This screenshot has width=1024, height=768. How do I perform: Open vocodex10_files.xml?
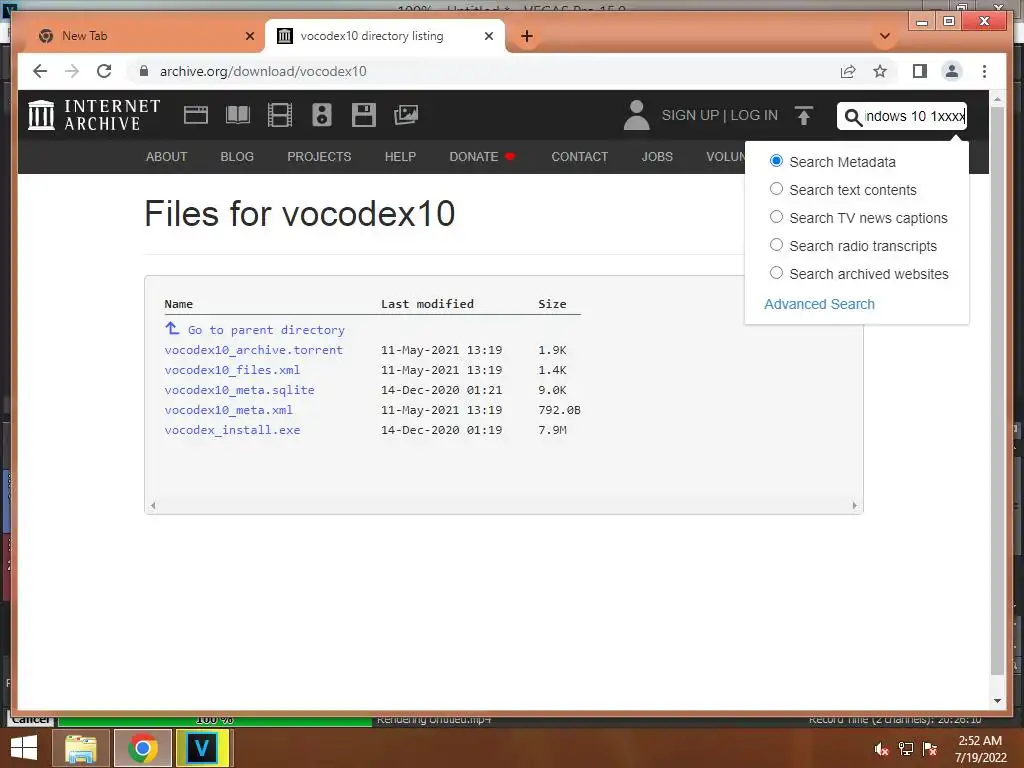click(x=232, y=370)
